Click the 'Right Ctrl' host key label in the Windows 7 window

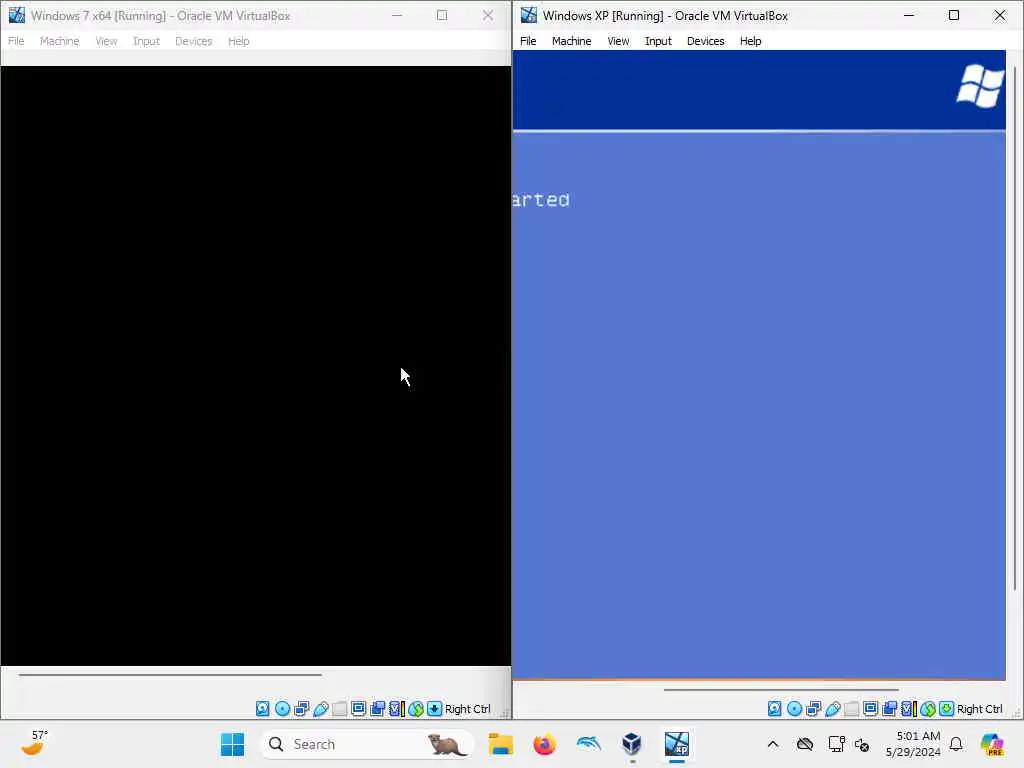tap(468, 709)
